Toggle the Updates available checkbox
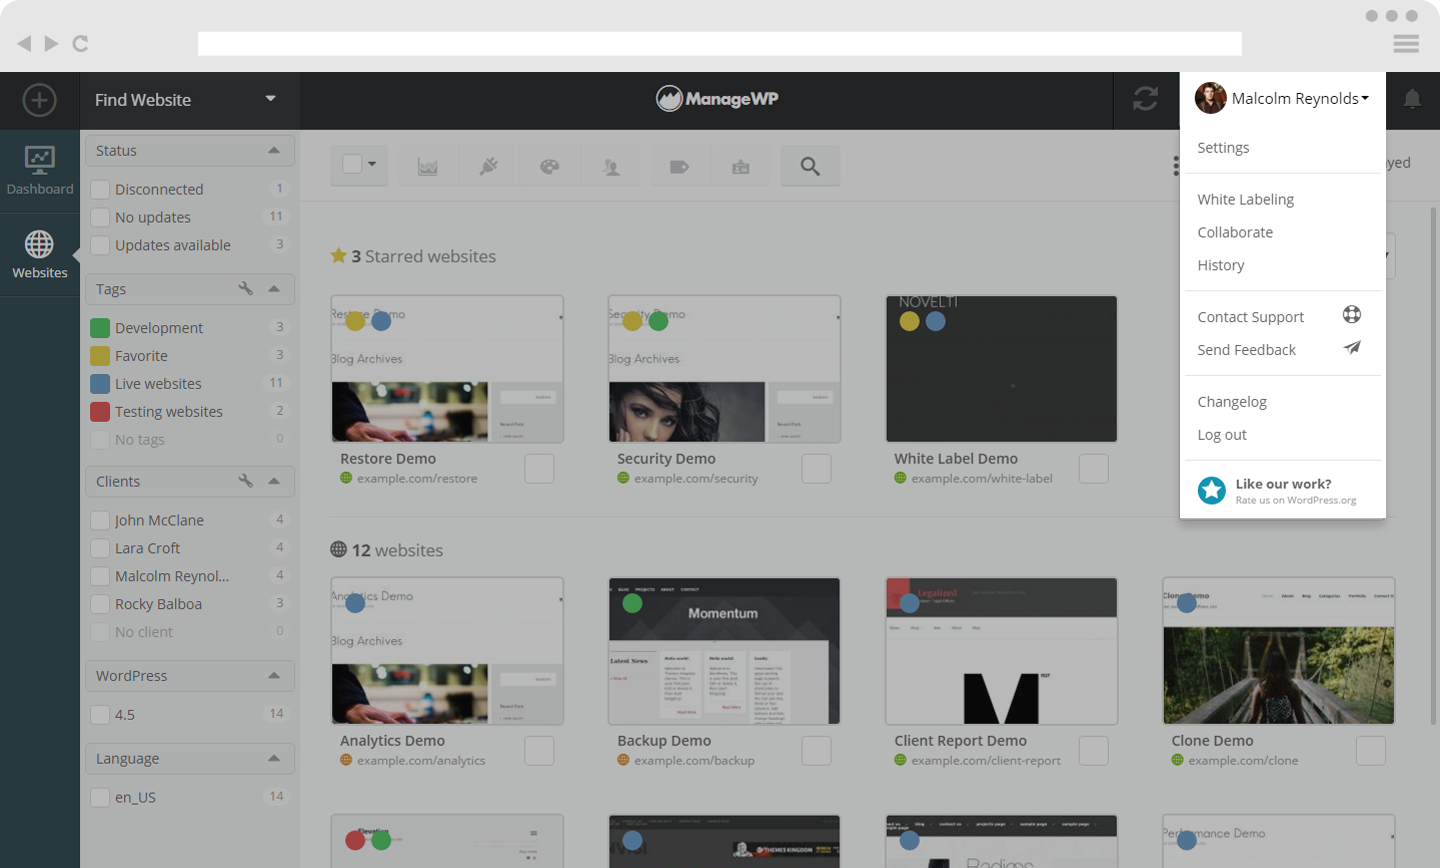This screenshot has width=1440, height=868. click(x=100, y=245)
